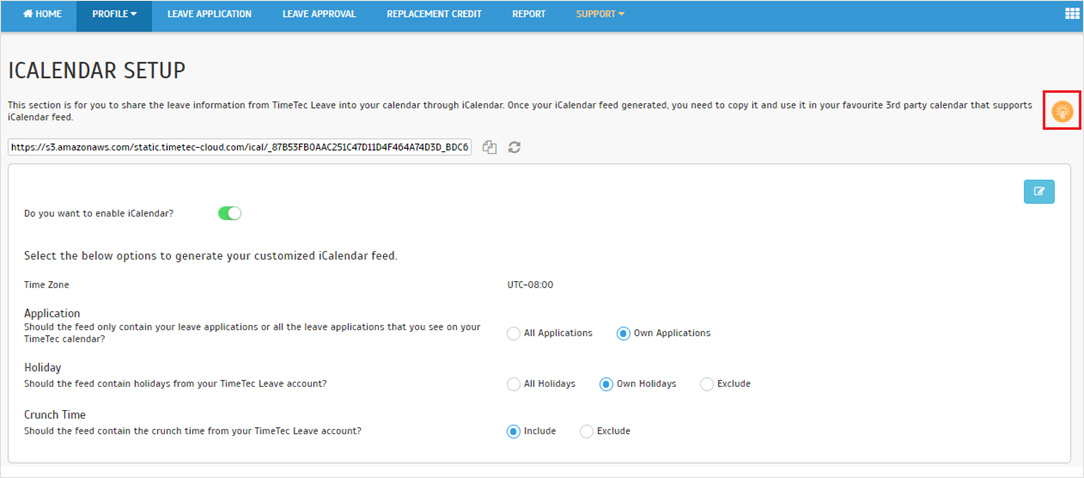
Task: Go to Leave Approval menu
Action: (x=319, y=14)
